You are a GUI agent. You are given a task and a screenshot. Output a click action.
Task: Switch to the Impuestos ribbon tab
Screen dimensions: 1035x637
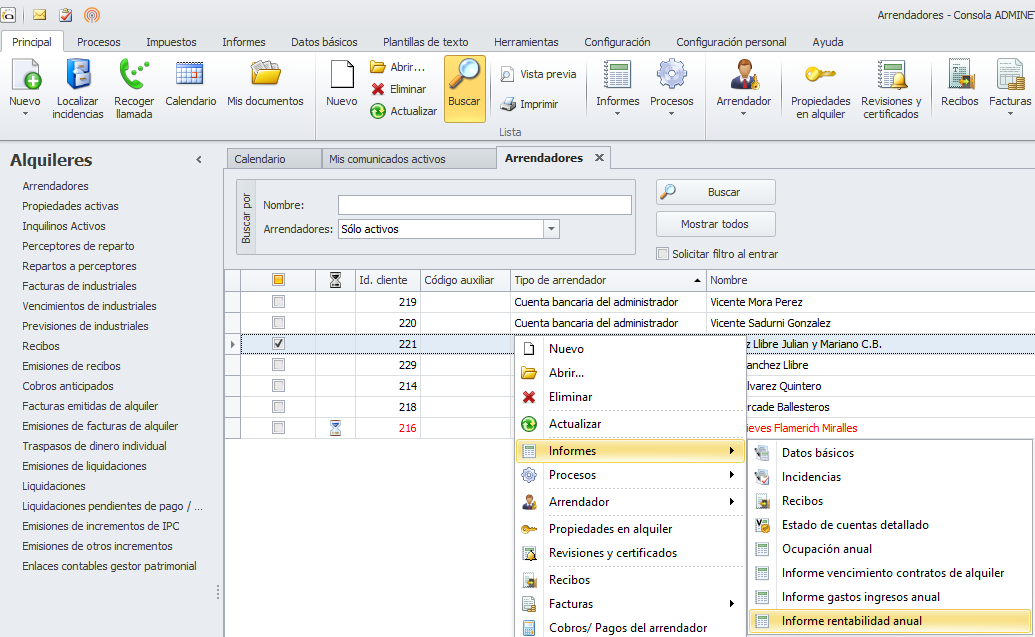(x=171, y=42)
